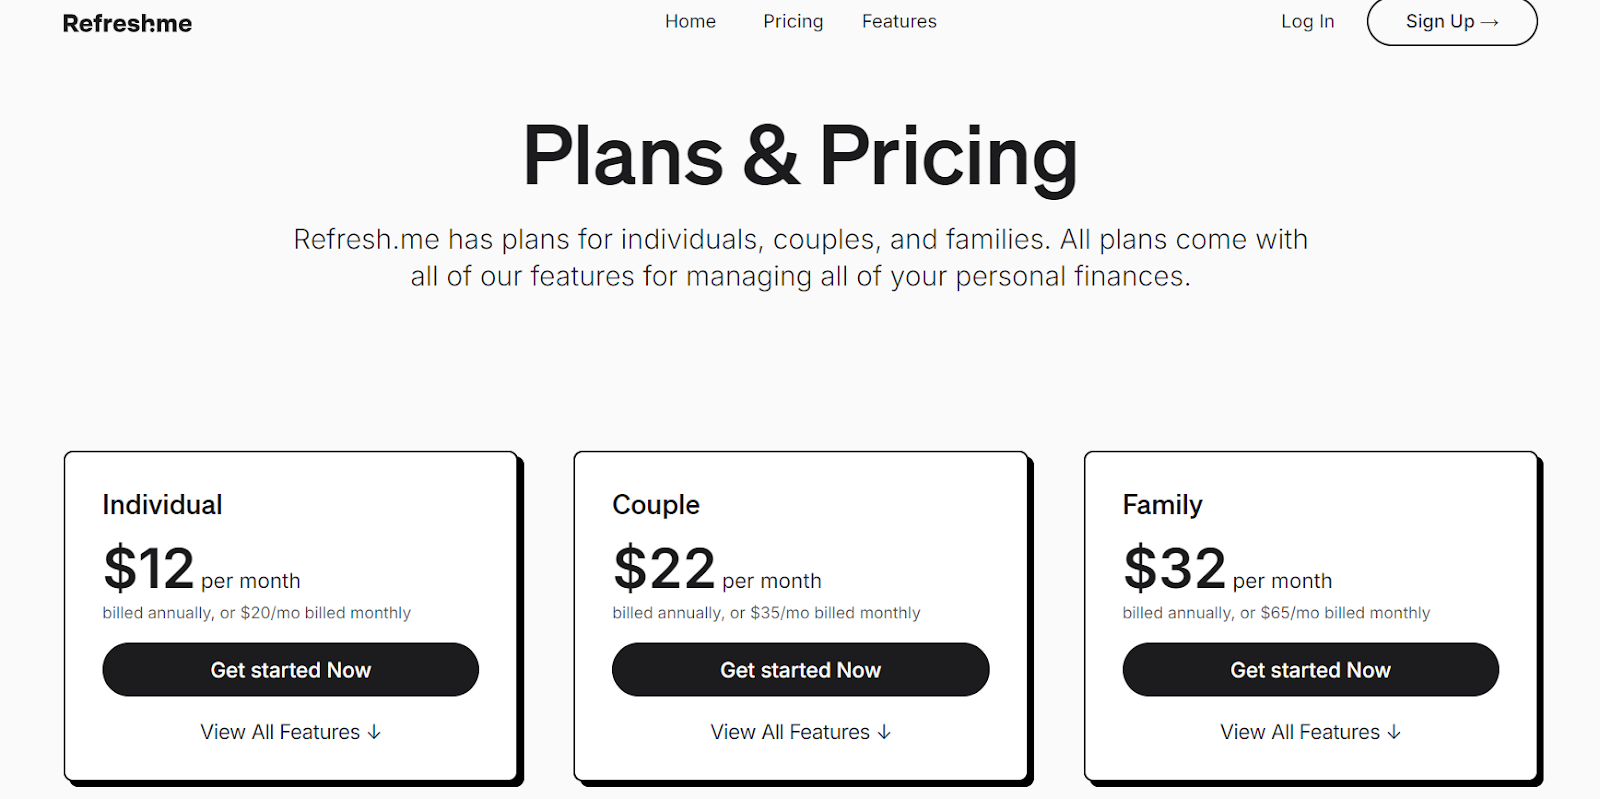Screen dimensions: 1600x799
Task: Select the Family plan card heading
Action: click(1162, 505)
